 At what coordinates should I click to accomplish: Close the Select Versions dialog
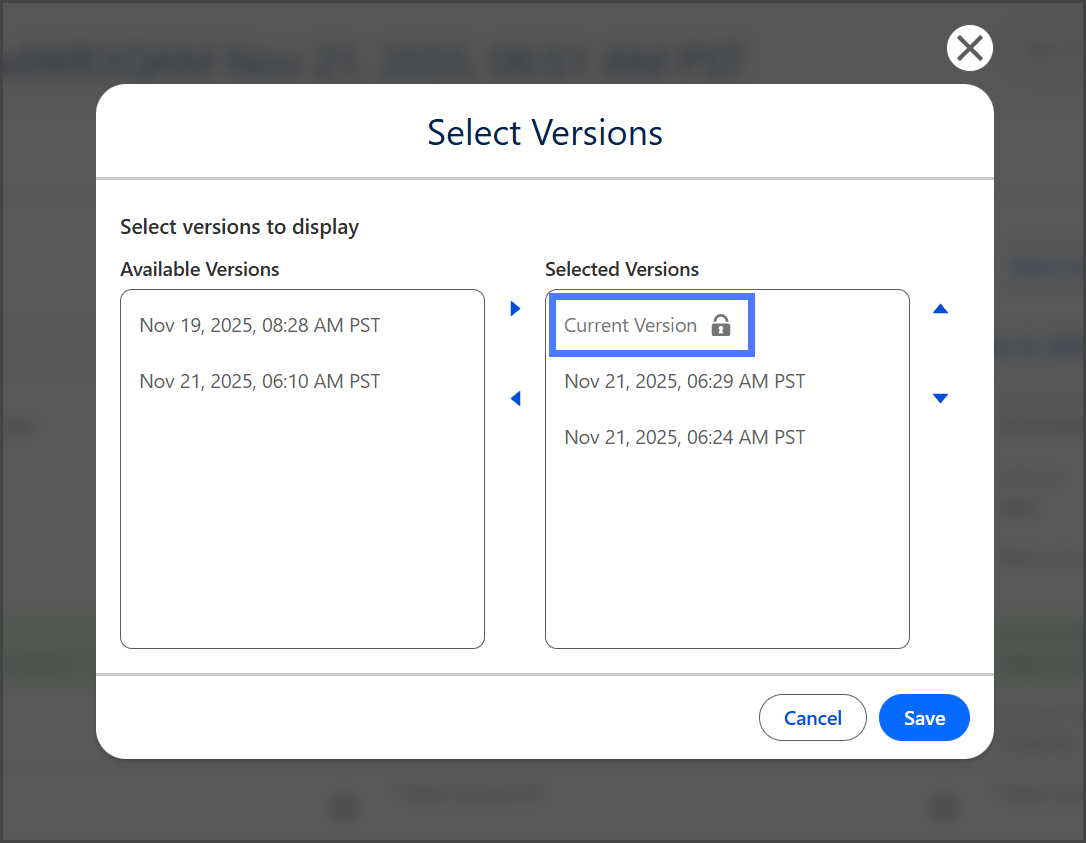pyautogui.click(x=969, y=48)
